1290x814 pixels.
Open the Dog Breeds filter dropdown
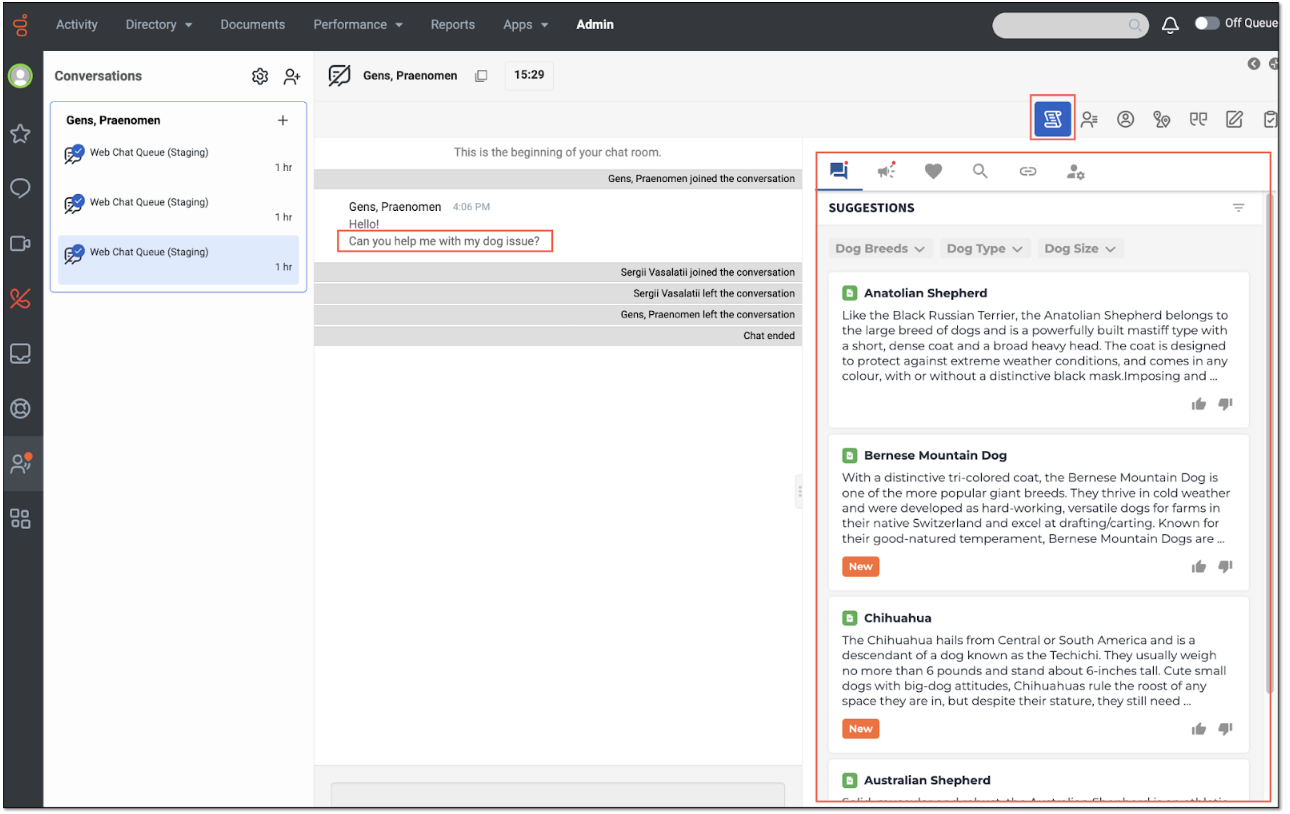pyautogui.click(x=881, y=249)
